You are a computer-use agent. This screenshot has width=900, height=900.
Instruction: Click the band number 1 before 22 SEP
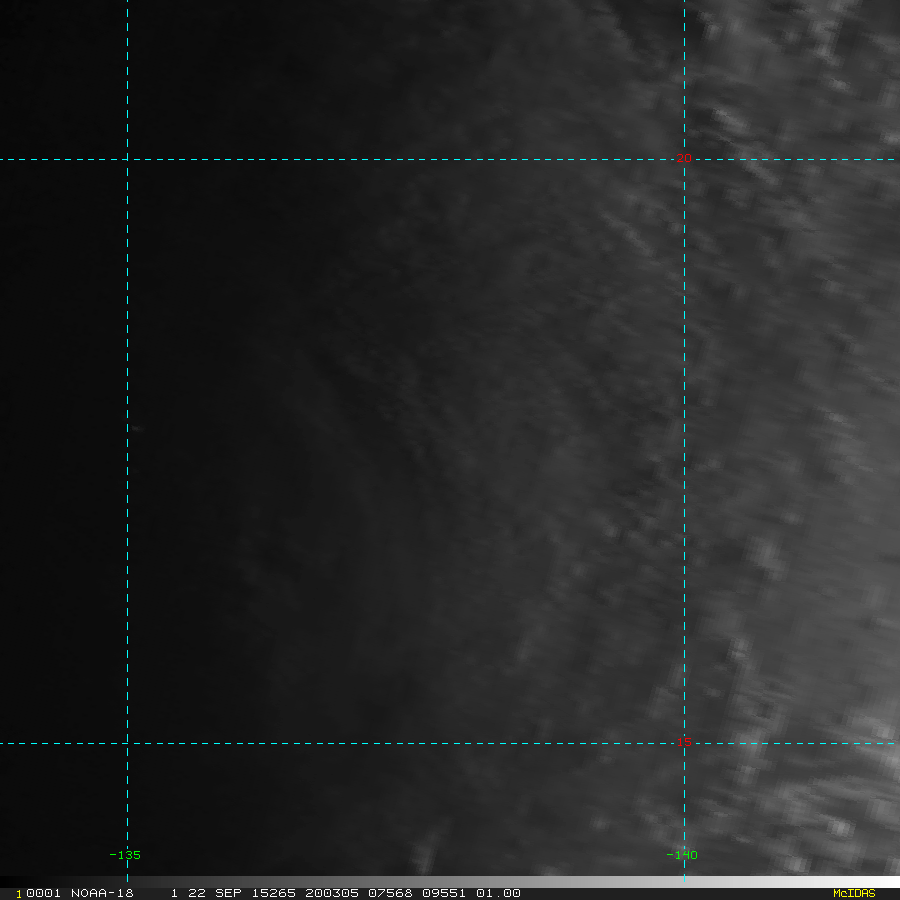(x=174, y=893)
